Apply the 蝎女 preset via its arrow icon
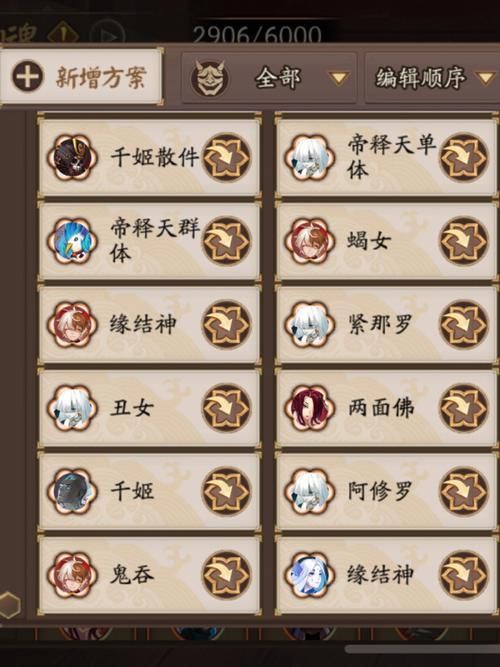The height and width of the screenshot is (667, 500). click(463, 241)
